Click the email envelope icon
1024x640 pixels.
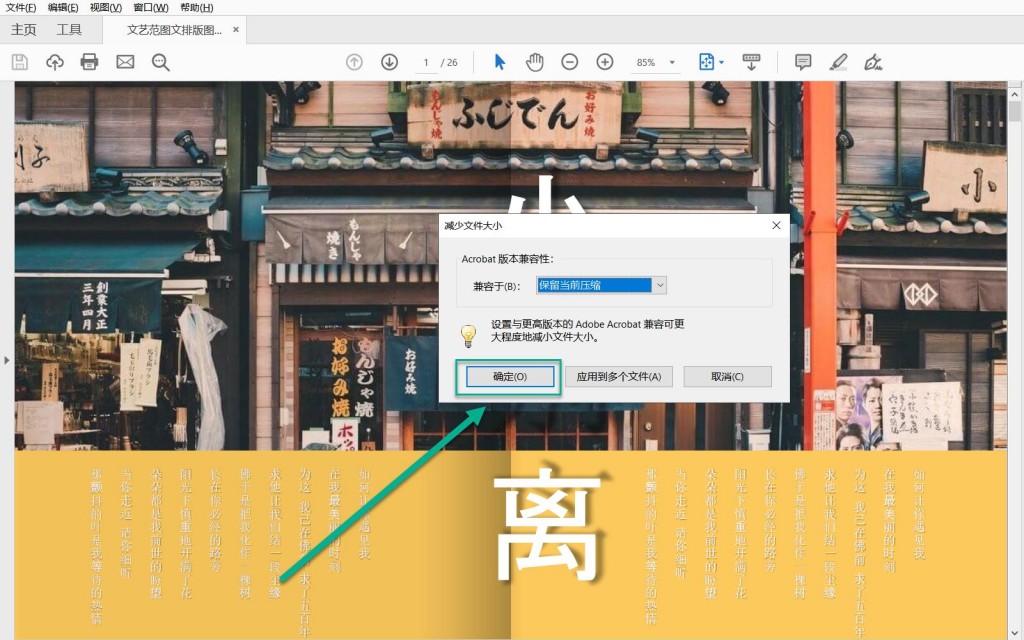pos(125,62)
